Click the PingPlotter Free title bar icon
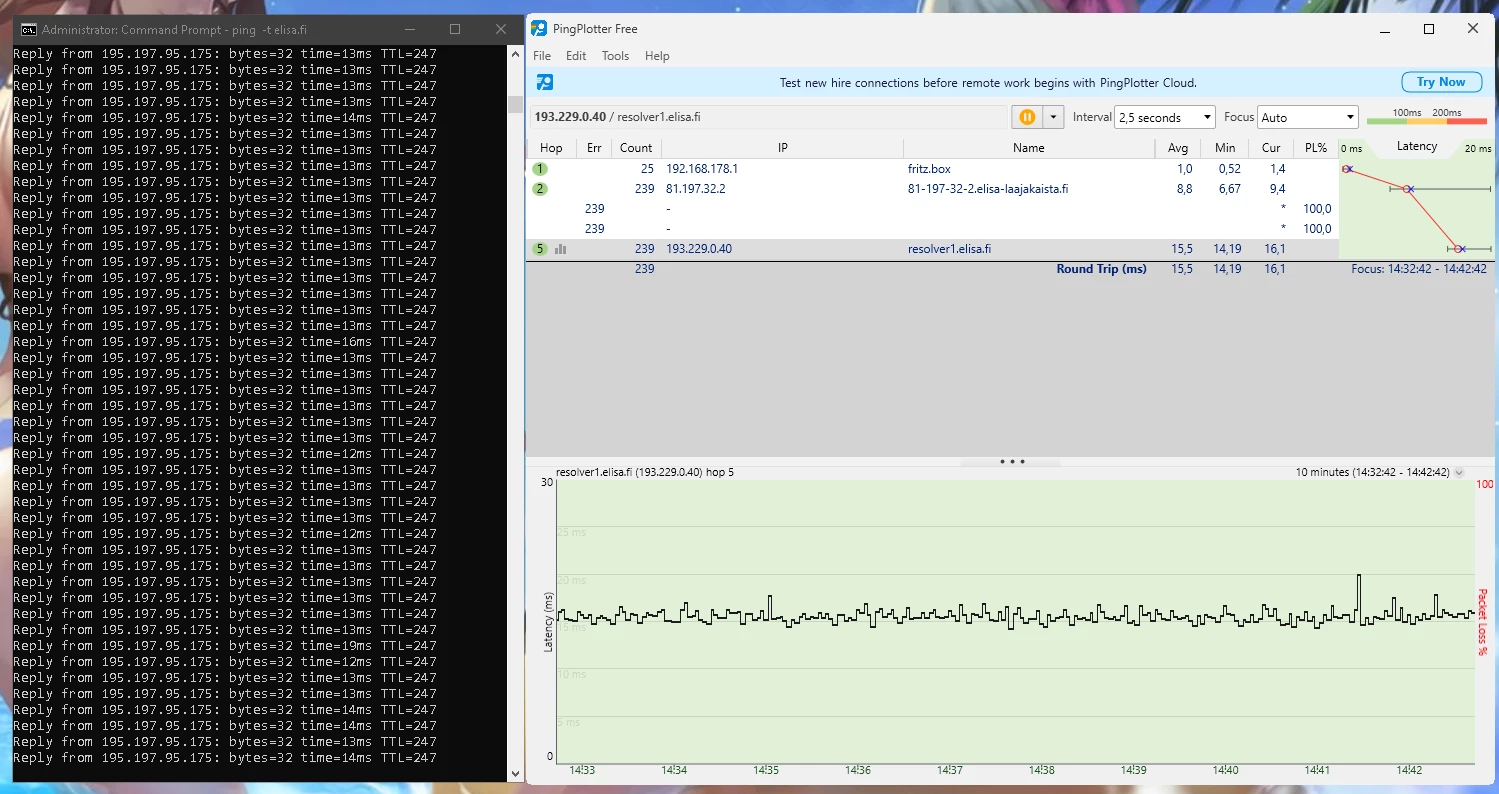 [539, 29]
